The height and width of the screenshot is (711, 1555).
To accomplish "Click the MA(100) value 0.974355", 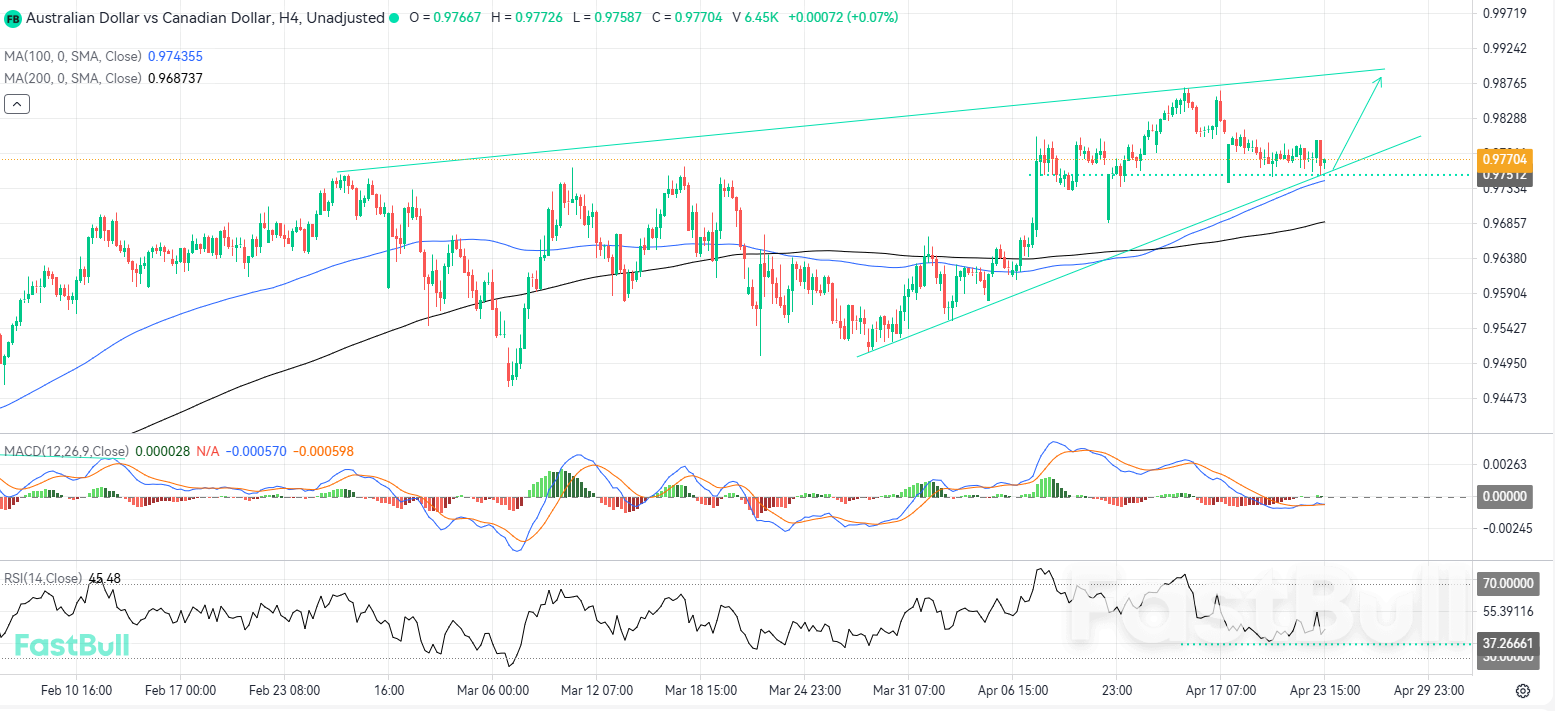I will (175, 57).
